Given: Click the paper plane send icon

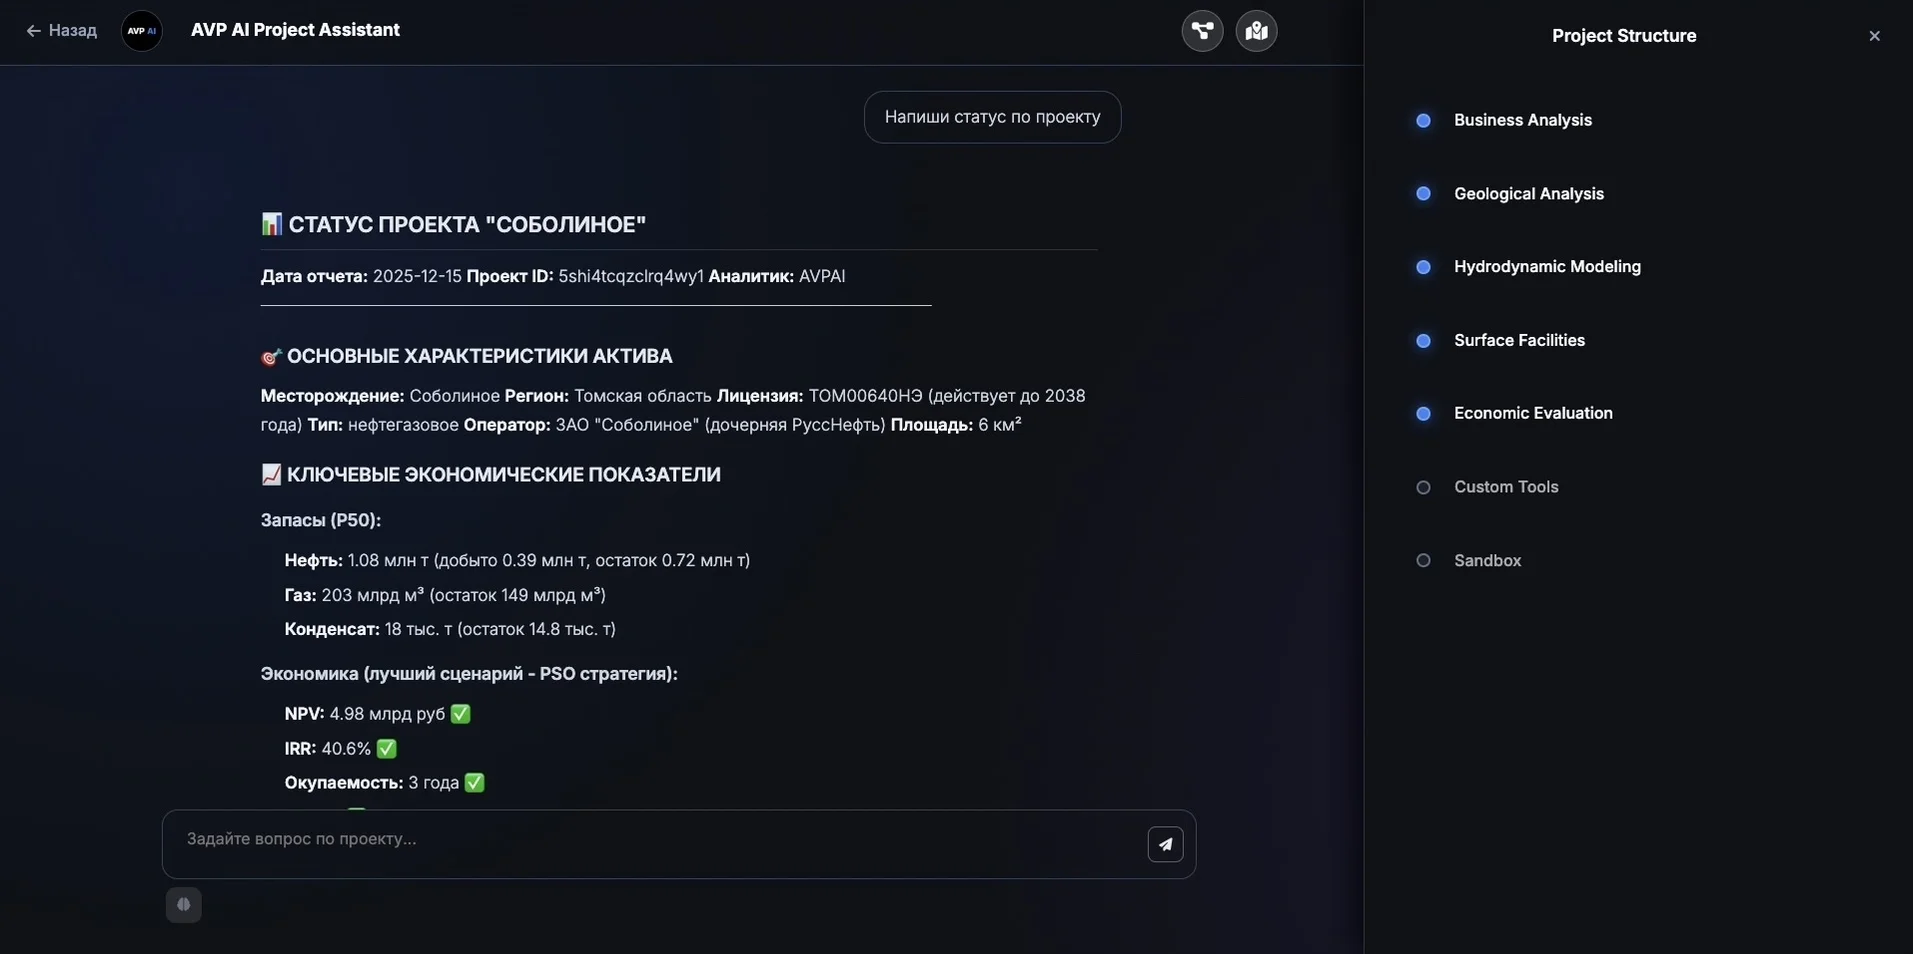Looking at the screenshot, I should point(1165,844).
